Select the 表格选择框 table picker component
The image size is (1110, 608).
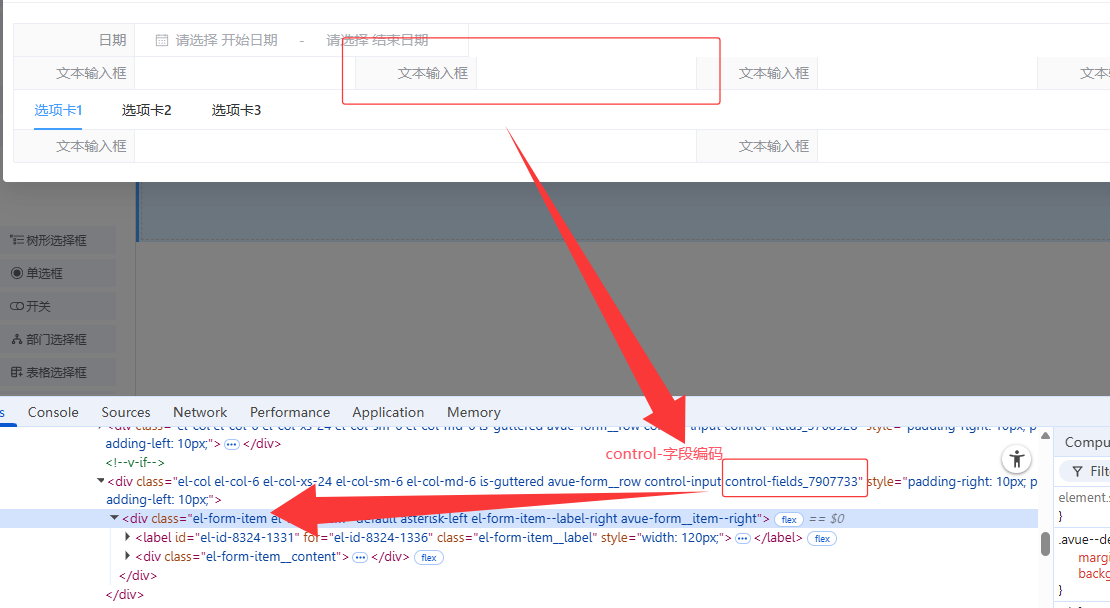[56, 372]
